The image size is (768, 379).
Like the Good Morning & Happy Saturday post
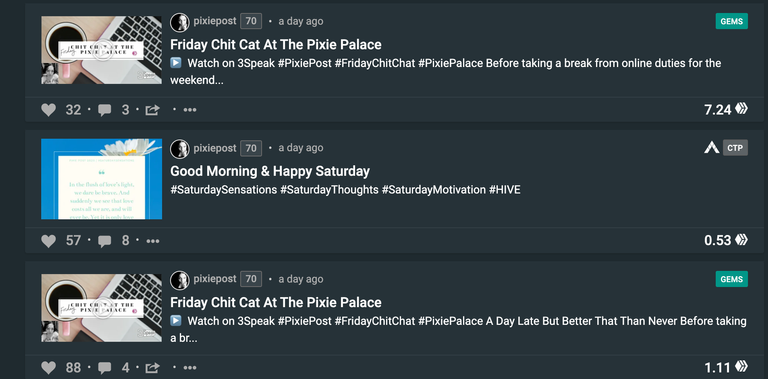coord(48,241)
